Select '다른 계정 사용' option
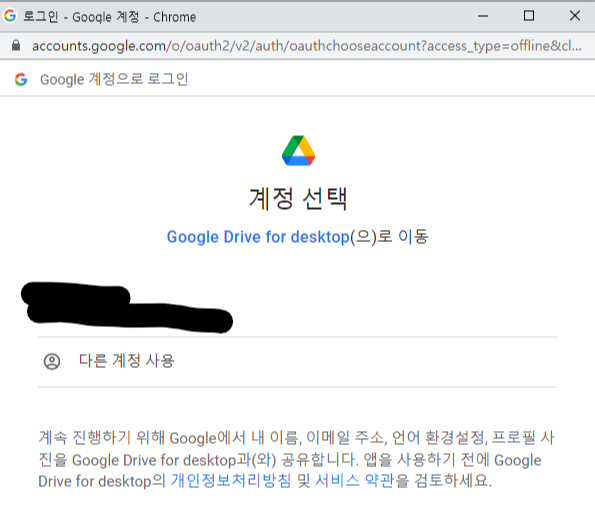Image resolution: width=595 pixels, height=523 pixels. [x=298, y=361]
